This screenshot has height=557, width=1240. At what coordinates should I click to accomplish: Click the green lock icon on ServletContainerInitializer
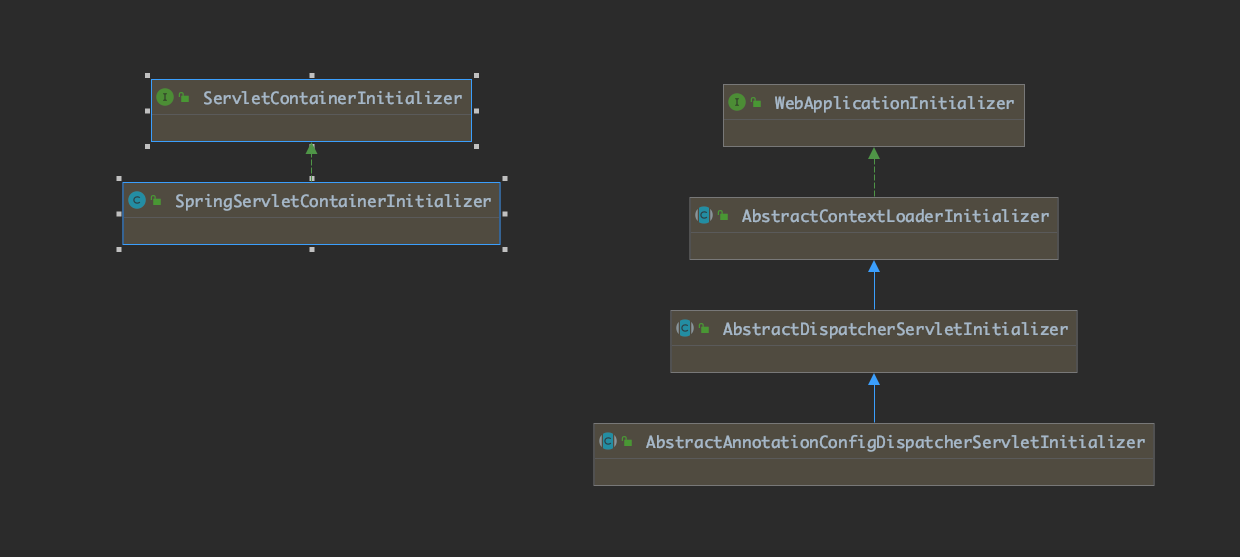[x=184, y=98]
